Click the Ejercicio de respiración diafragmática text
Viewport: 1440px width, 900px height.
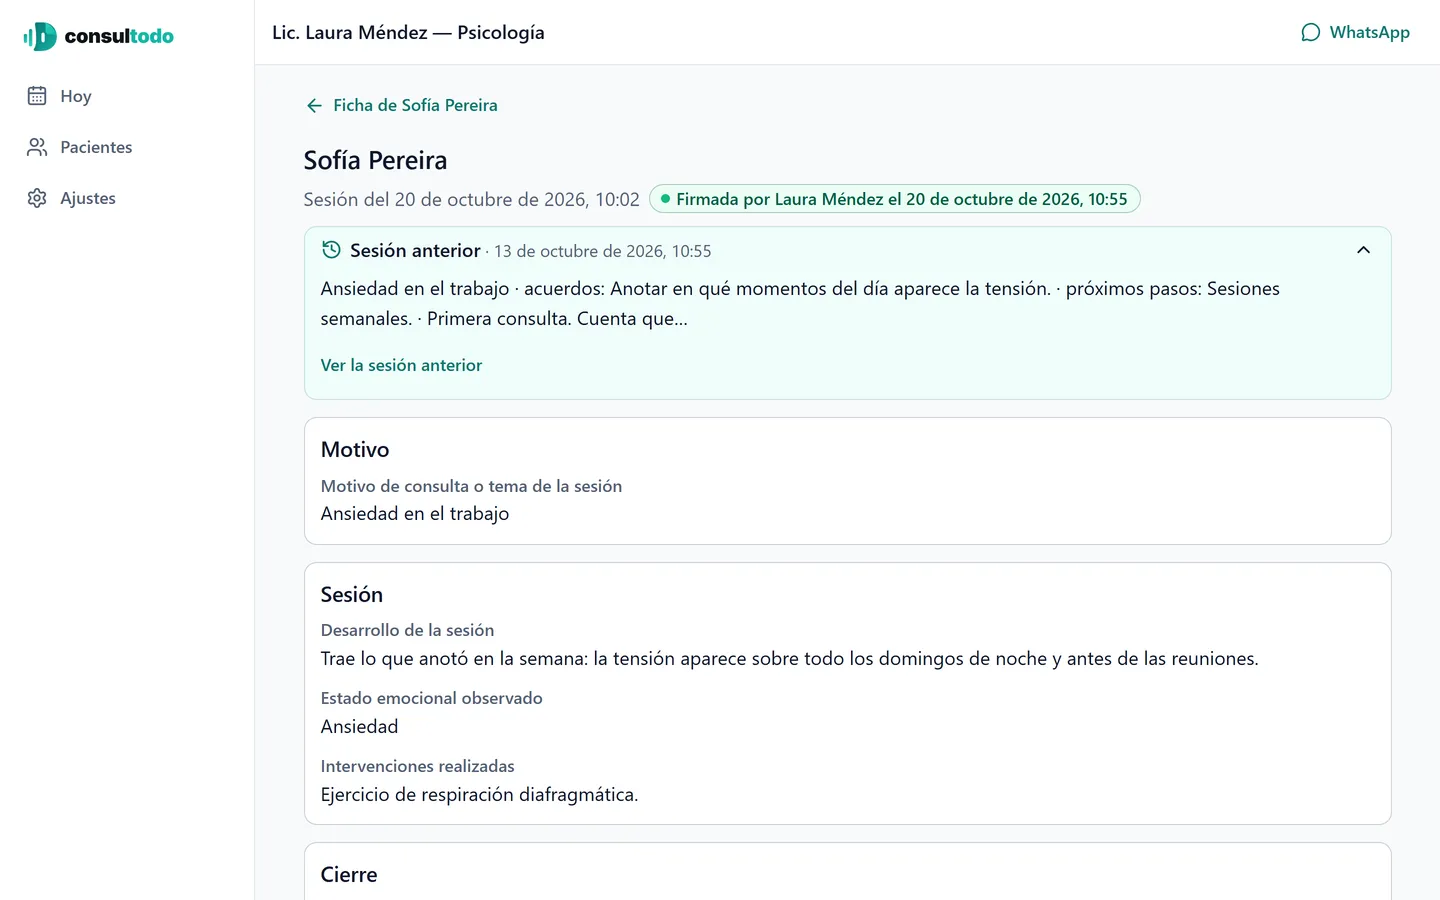[479, 794]
